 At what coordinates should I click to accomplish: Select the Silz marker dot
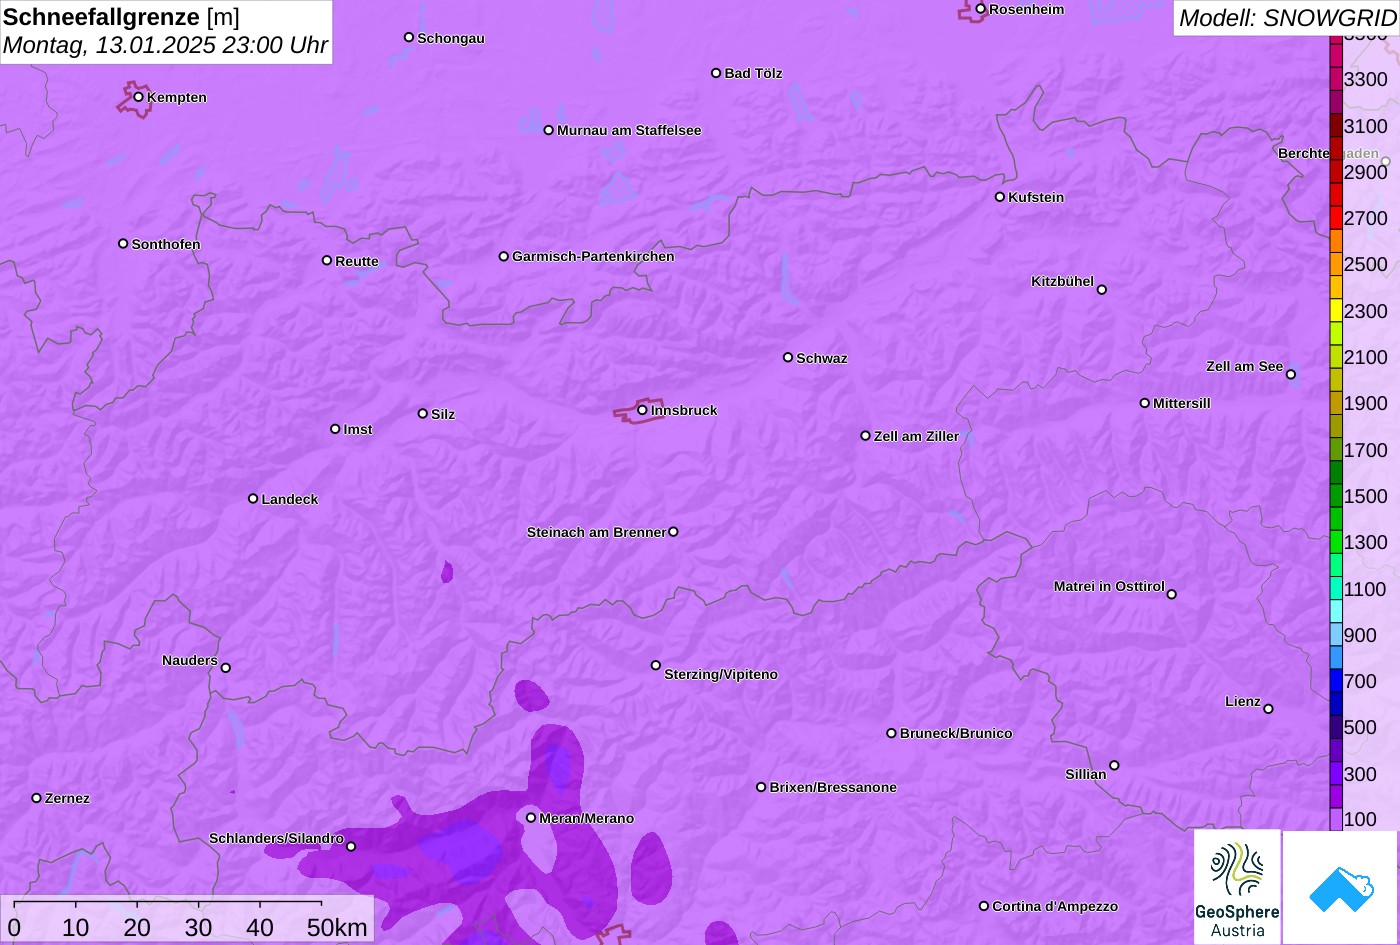pos(423,413)
